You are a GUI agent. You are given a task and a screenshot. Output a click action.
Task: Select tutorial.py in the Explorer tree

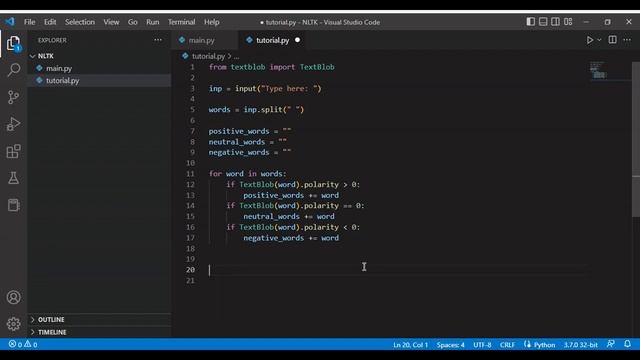(99, 80)
